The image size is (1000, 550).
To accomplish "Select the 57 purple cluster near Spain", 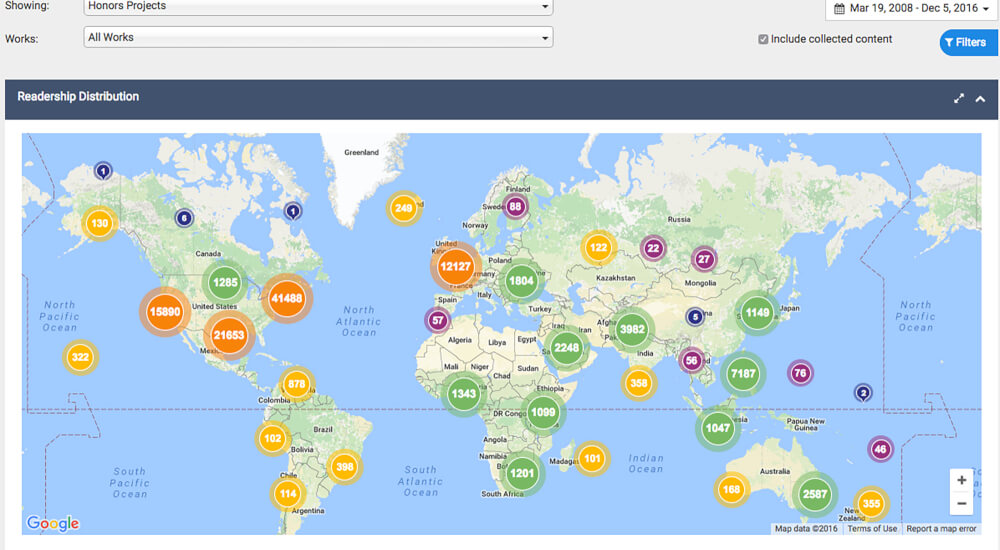I will pos(438,320).
